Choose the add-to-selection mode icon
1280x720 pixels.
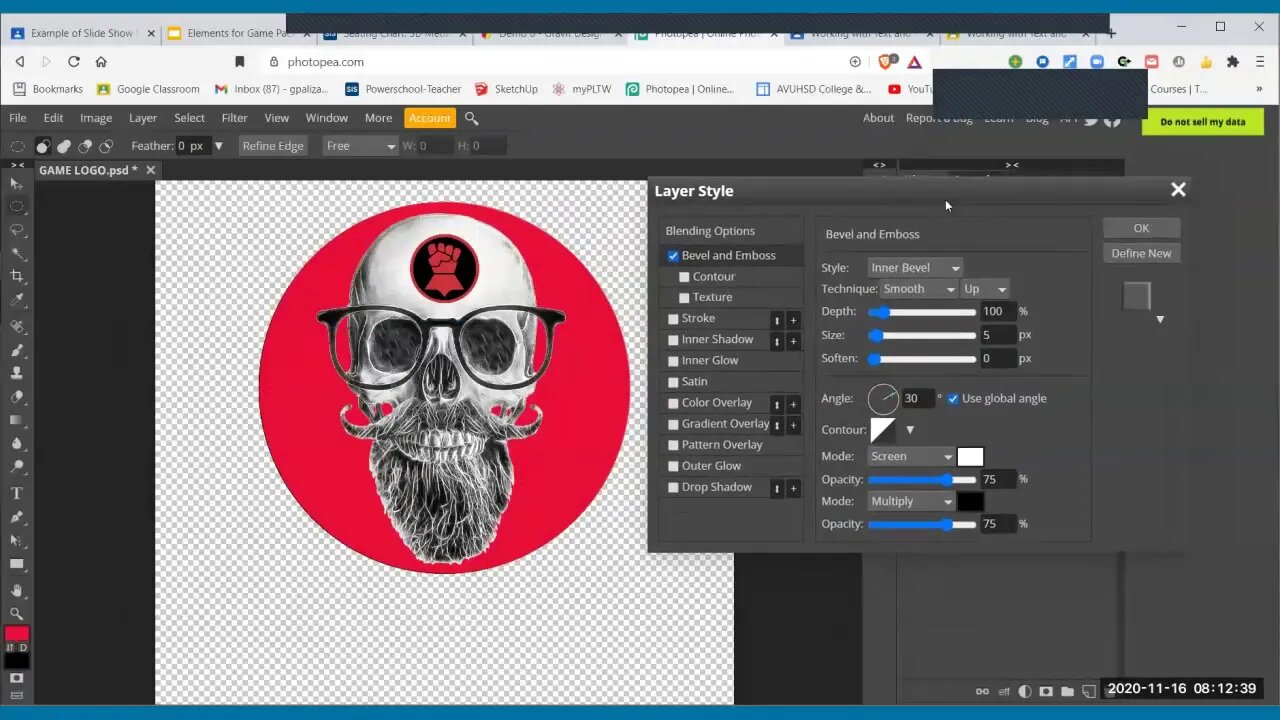pyautogui.click(x=64, y=146)
